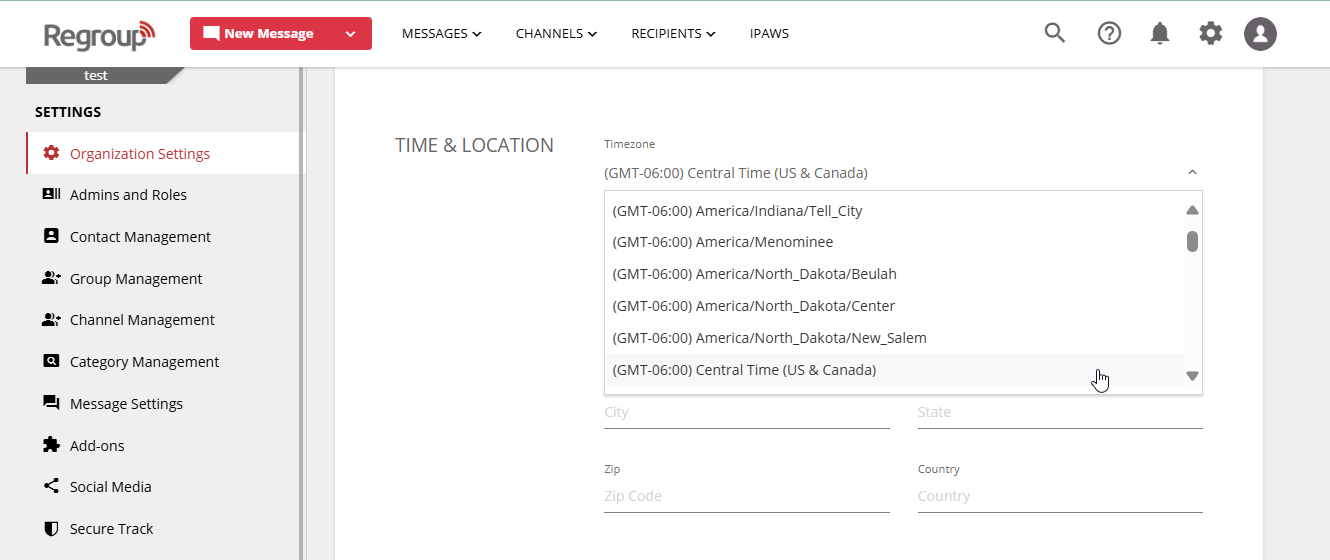Click the Regroup logo
The height and width of the screenshot is (560, 1330).
pos(99,35)
